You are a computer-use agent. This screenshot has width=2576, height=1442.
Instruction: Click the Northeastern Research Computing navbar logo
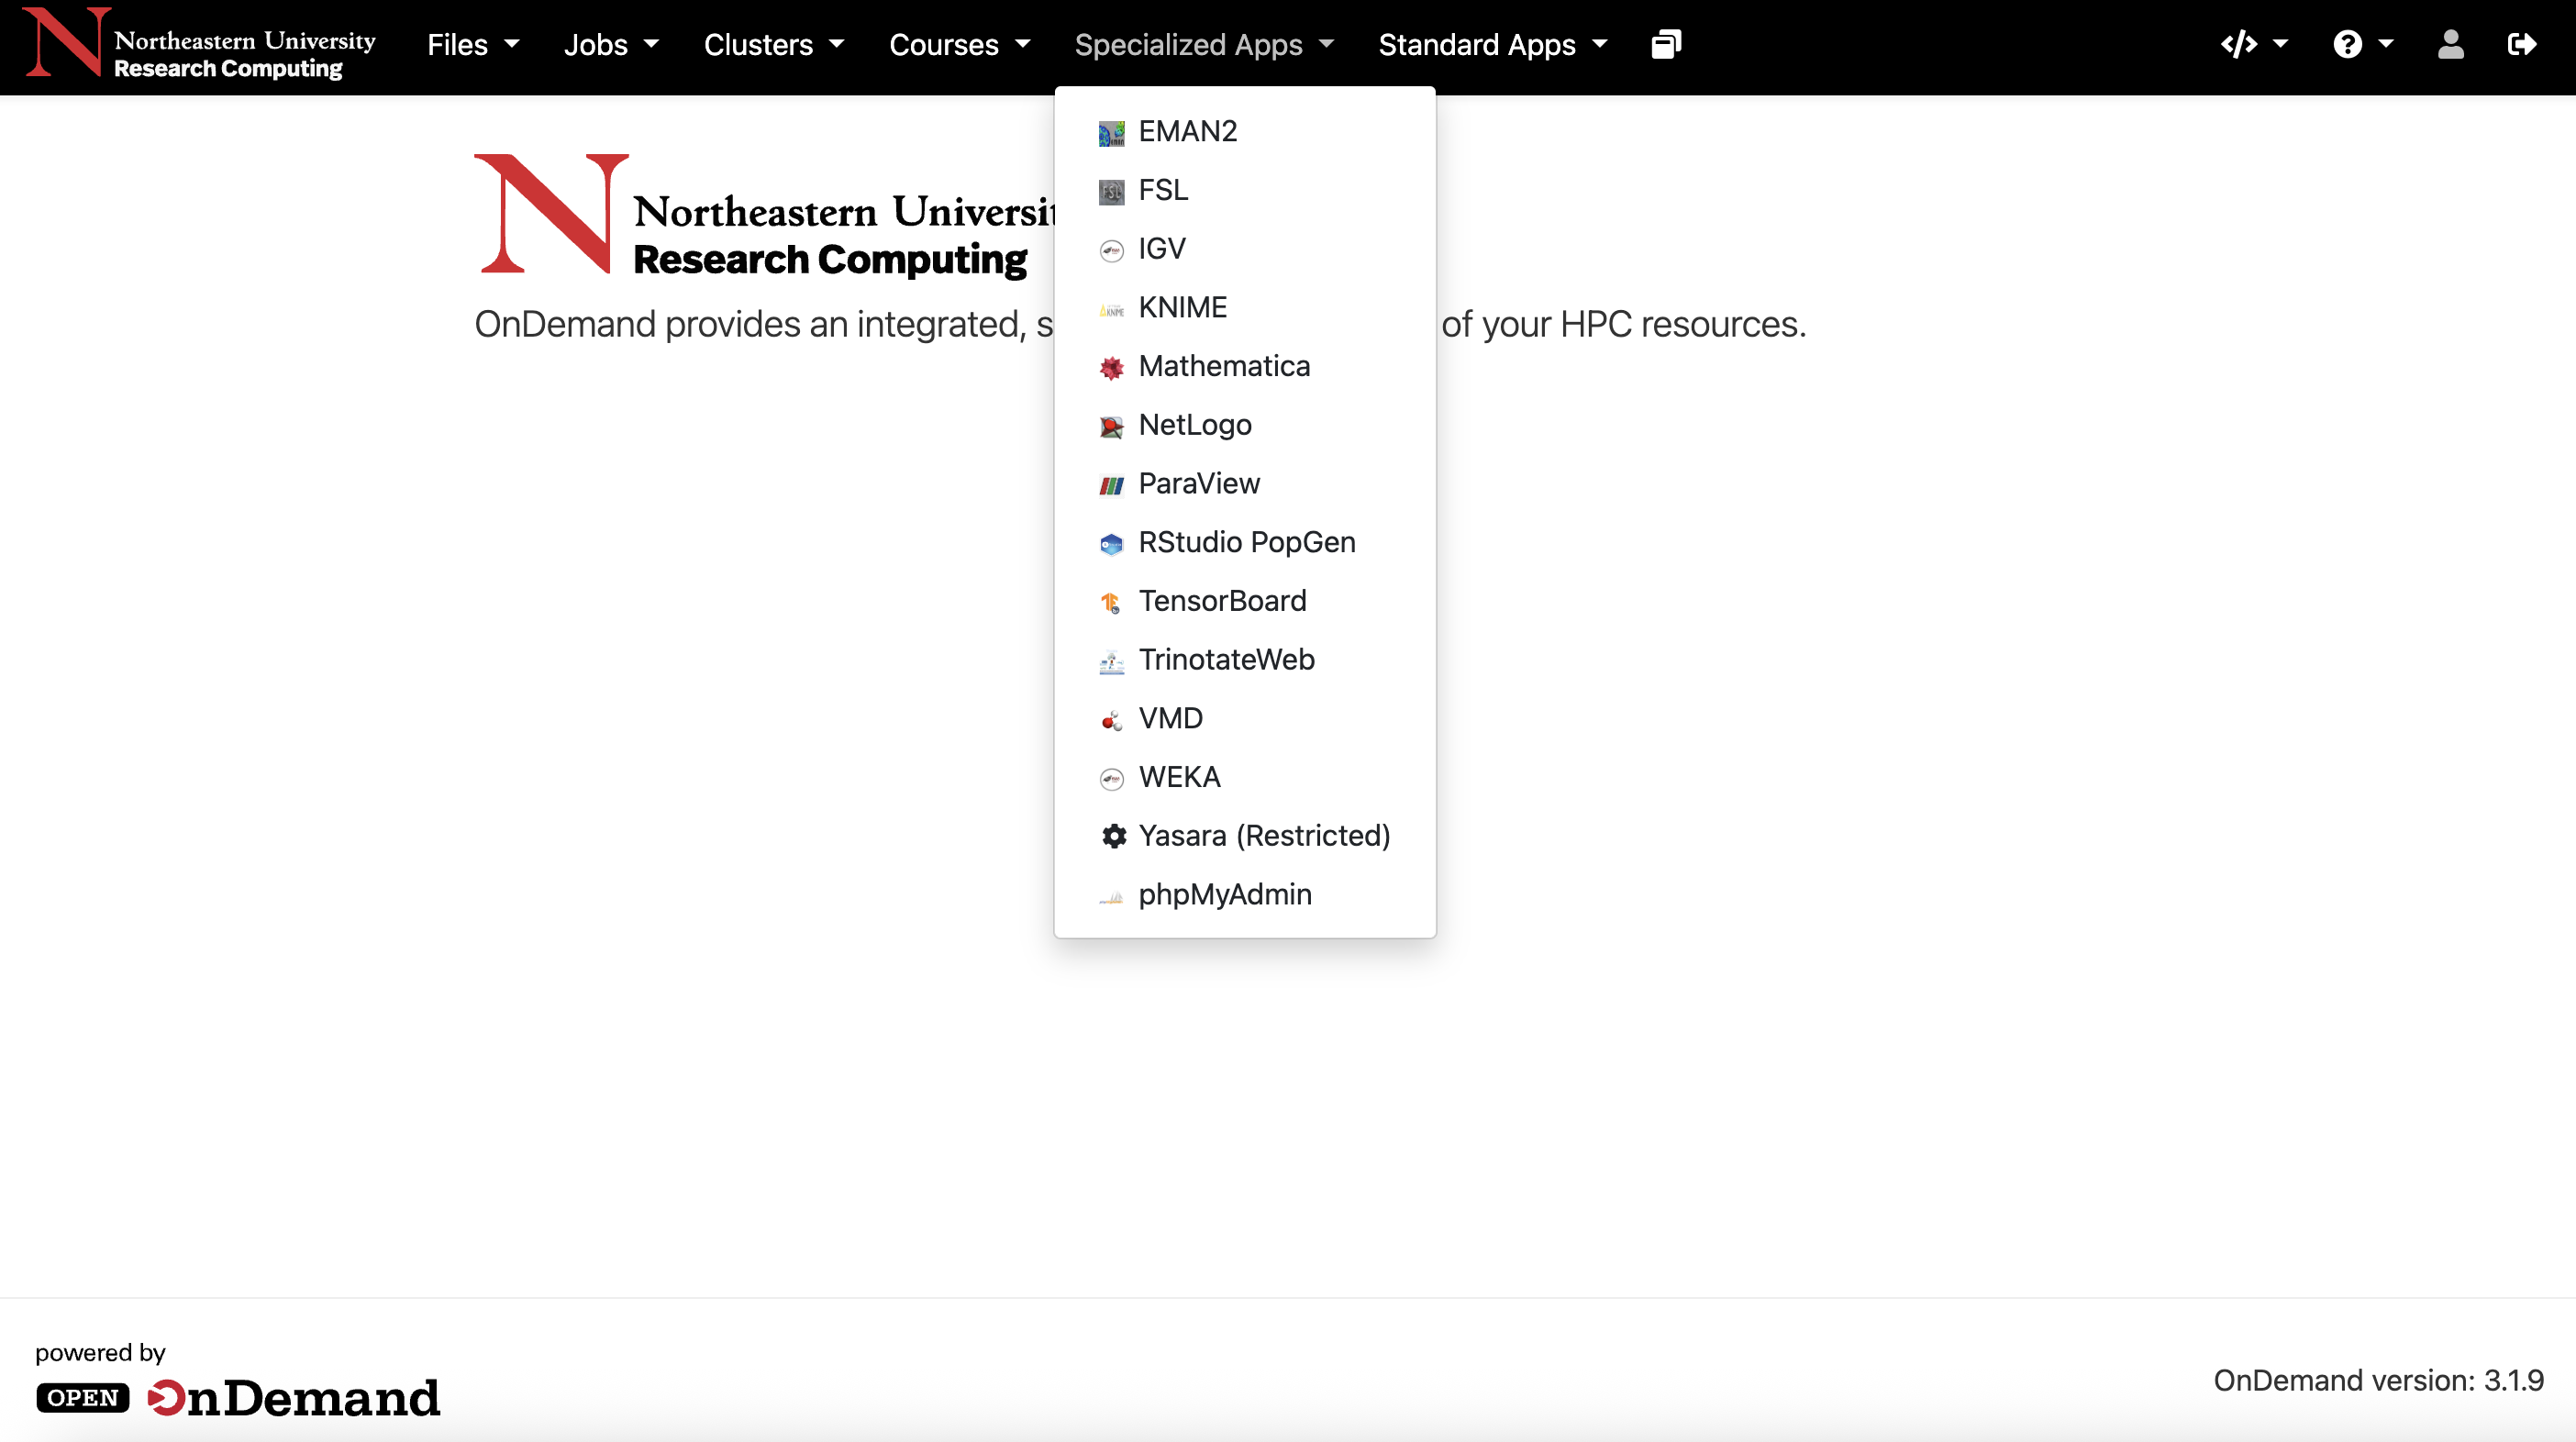(x=200, y=45)
